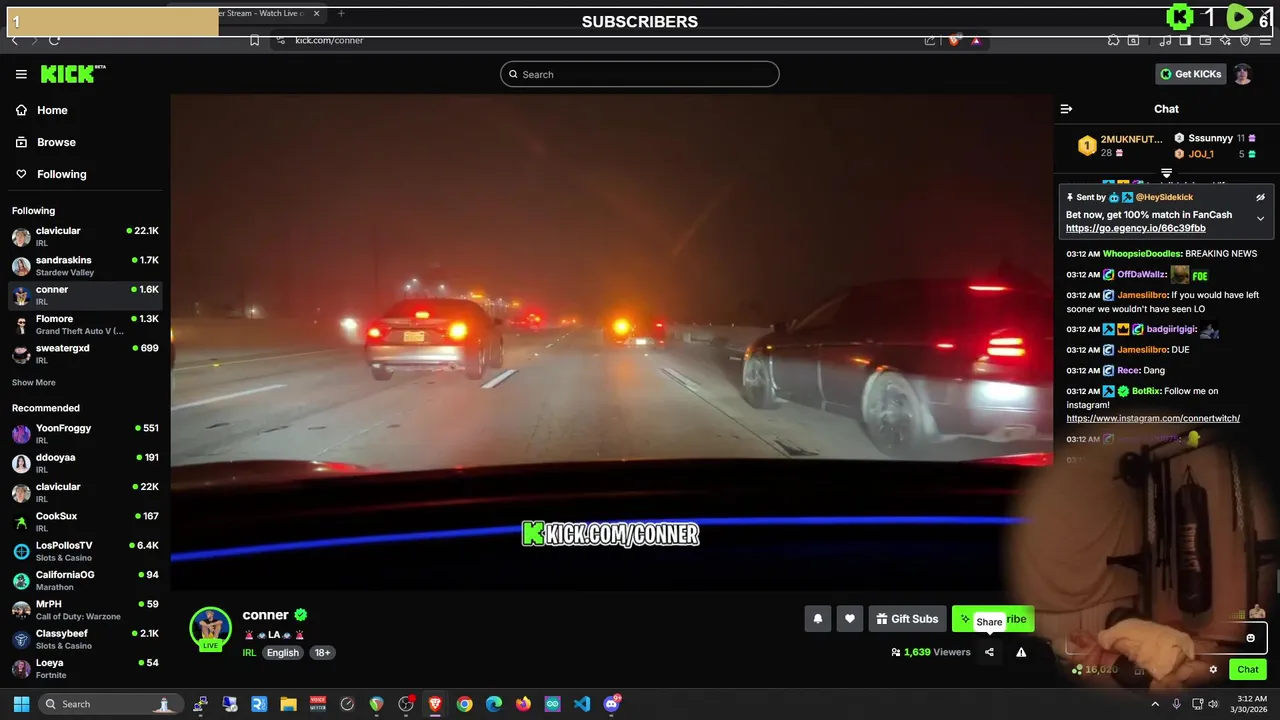Click the Brave shields icon
1280x720 pixels.
coord(954,40)
